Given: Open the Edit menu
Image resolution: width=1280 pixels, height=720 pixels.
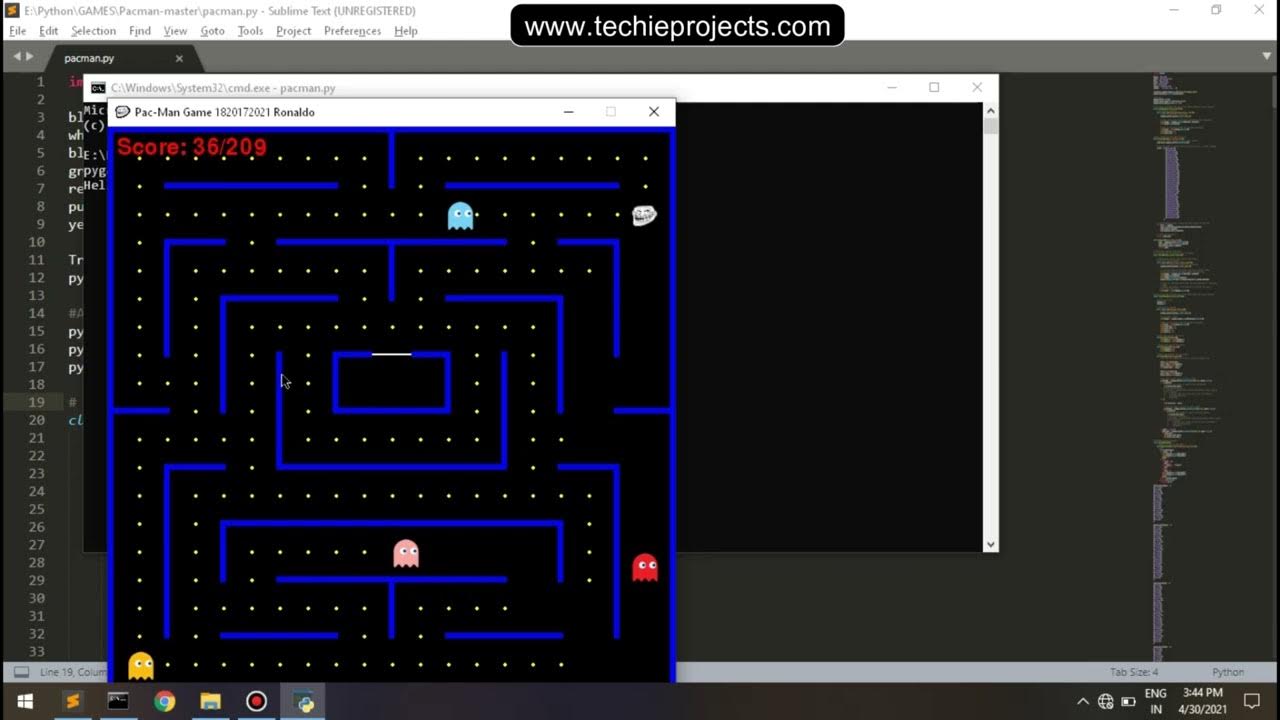Looking at the screenshot, I should click(49, 31).
